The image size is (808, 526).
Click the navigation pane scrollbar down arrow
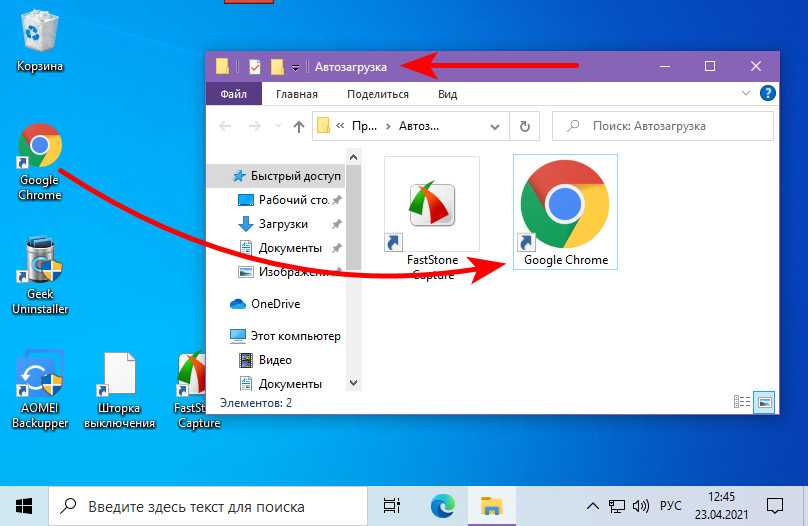click(x=352, y=383)
